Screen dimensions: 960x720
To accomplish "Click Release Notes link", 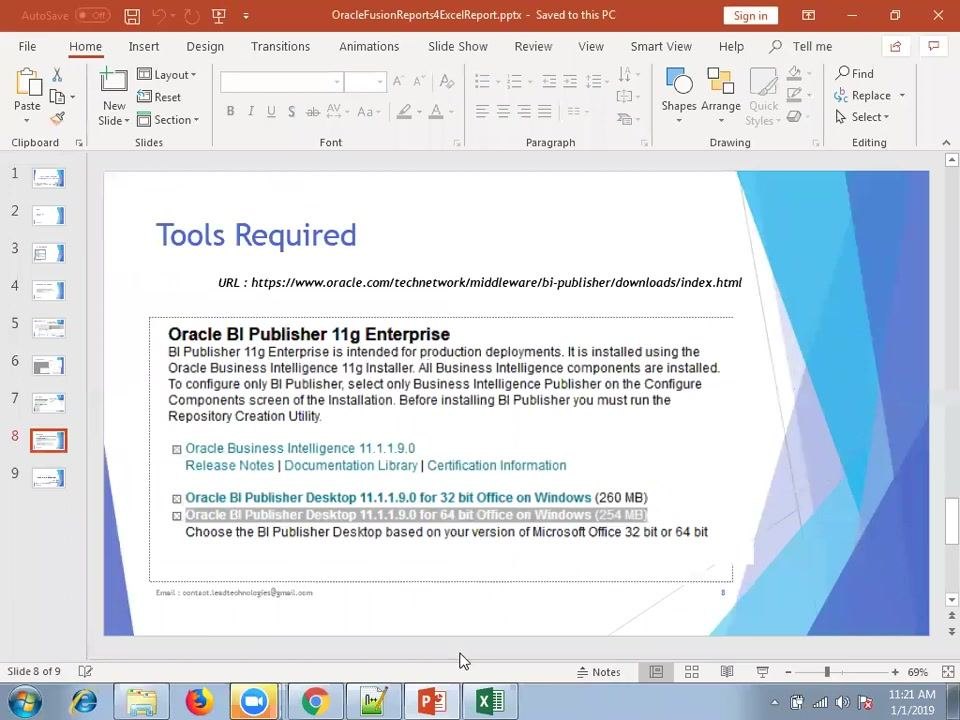I will (x=230, y=465).
